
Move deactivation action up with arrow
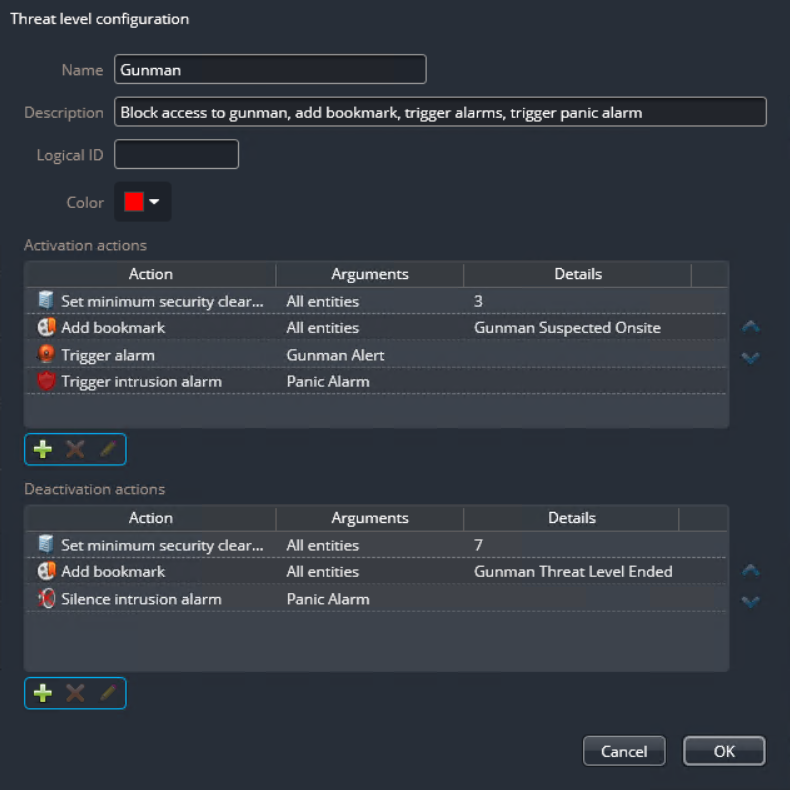point(750,571)
